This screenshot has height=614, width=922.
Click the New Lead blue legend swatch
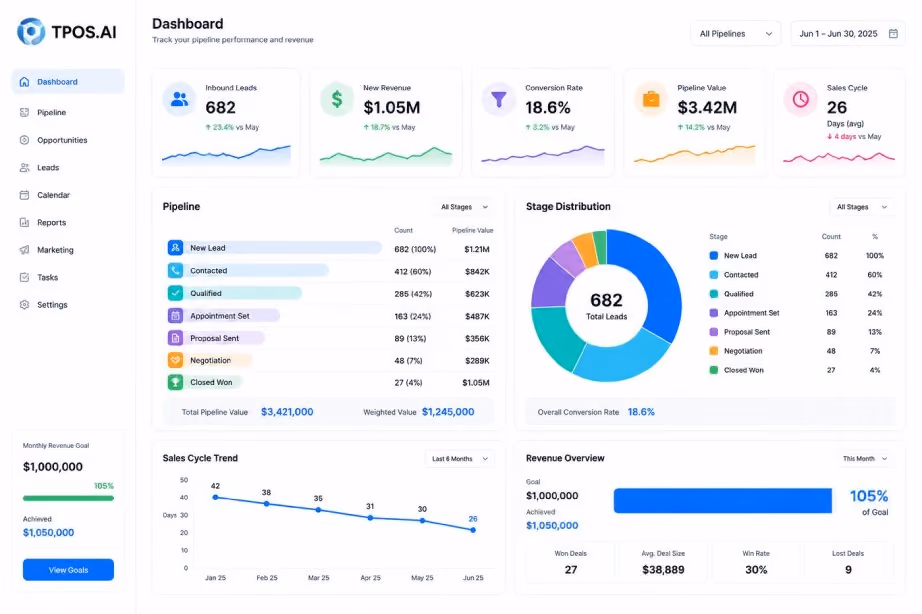pos(714,256)
